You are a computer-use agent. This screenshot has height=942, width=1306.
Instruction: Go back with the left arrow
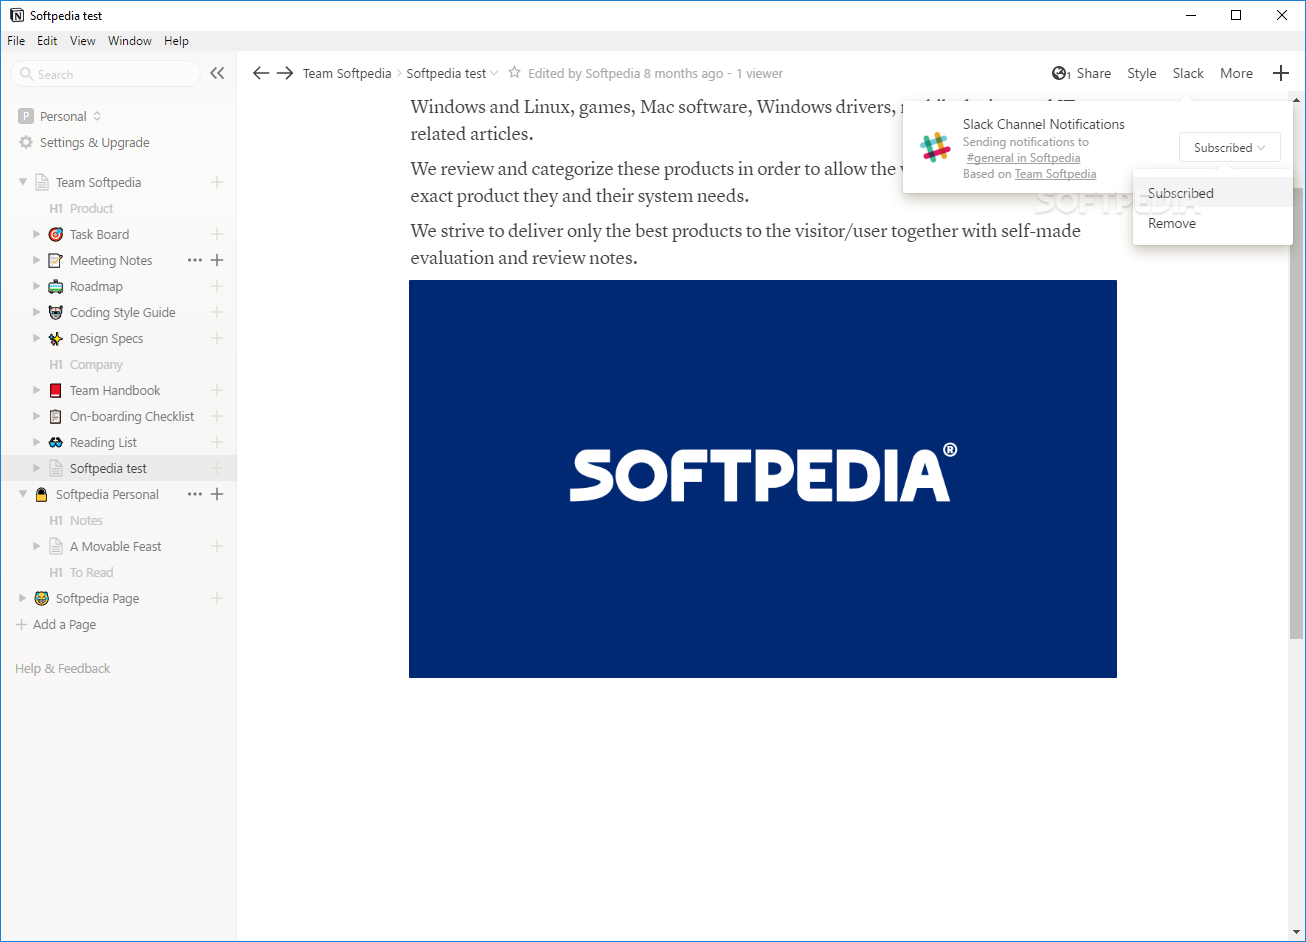[x=261, y=73]
